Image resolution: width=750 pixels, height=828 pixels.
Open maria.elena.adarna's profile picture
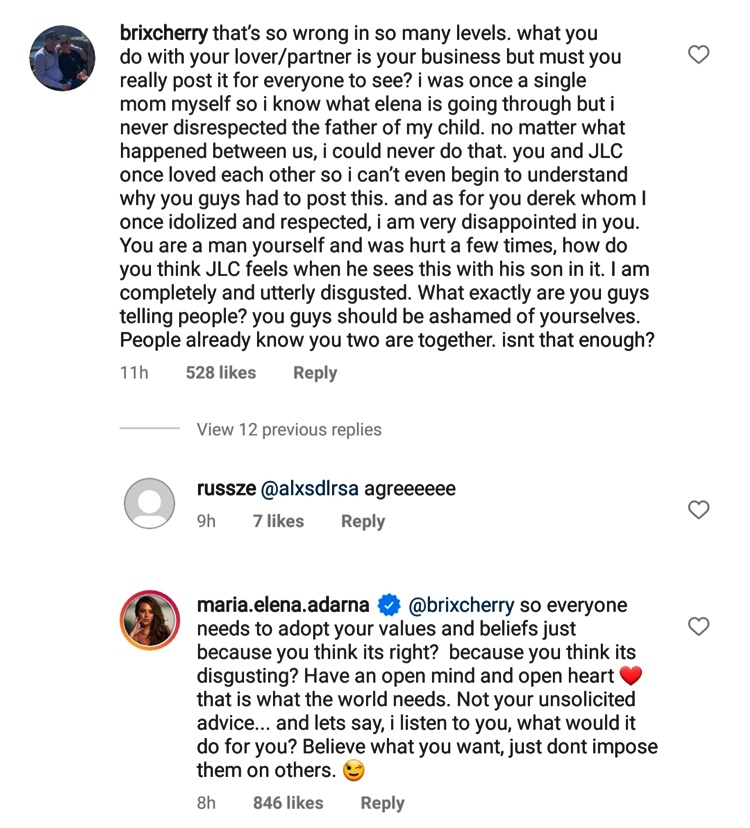[x=150, y=619]
